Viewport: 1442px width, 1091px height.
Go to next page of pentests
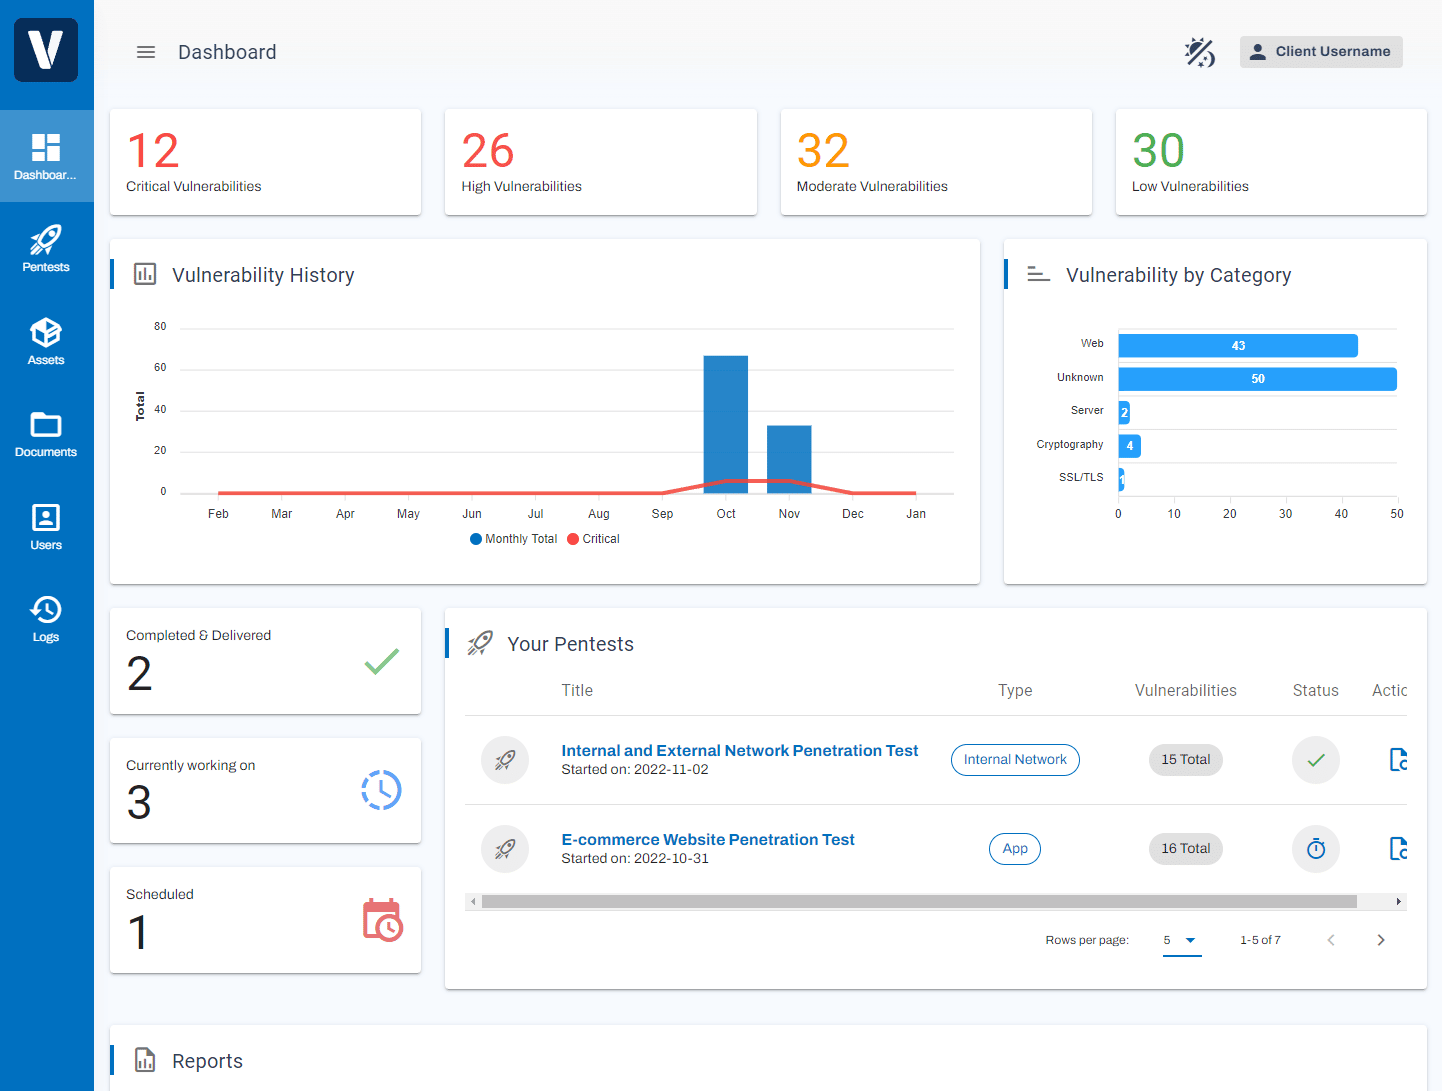click(1381, 940)
